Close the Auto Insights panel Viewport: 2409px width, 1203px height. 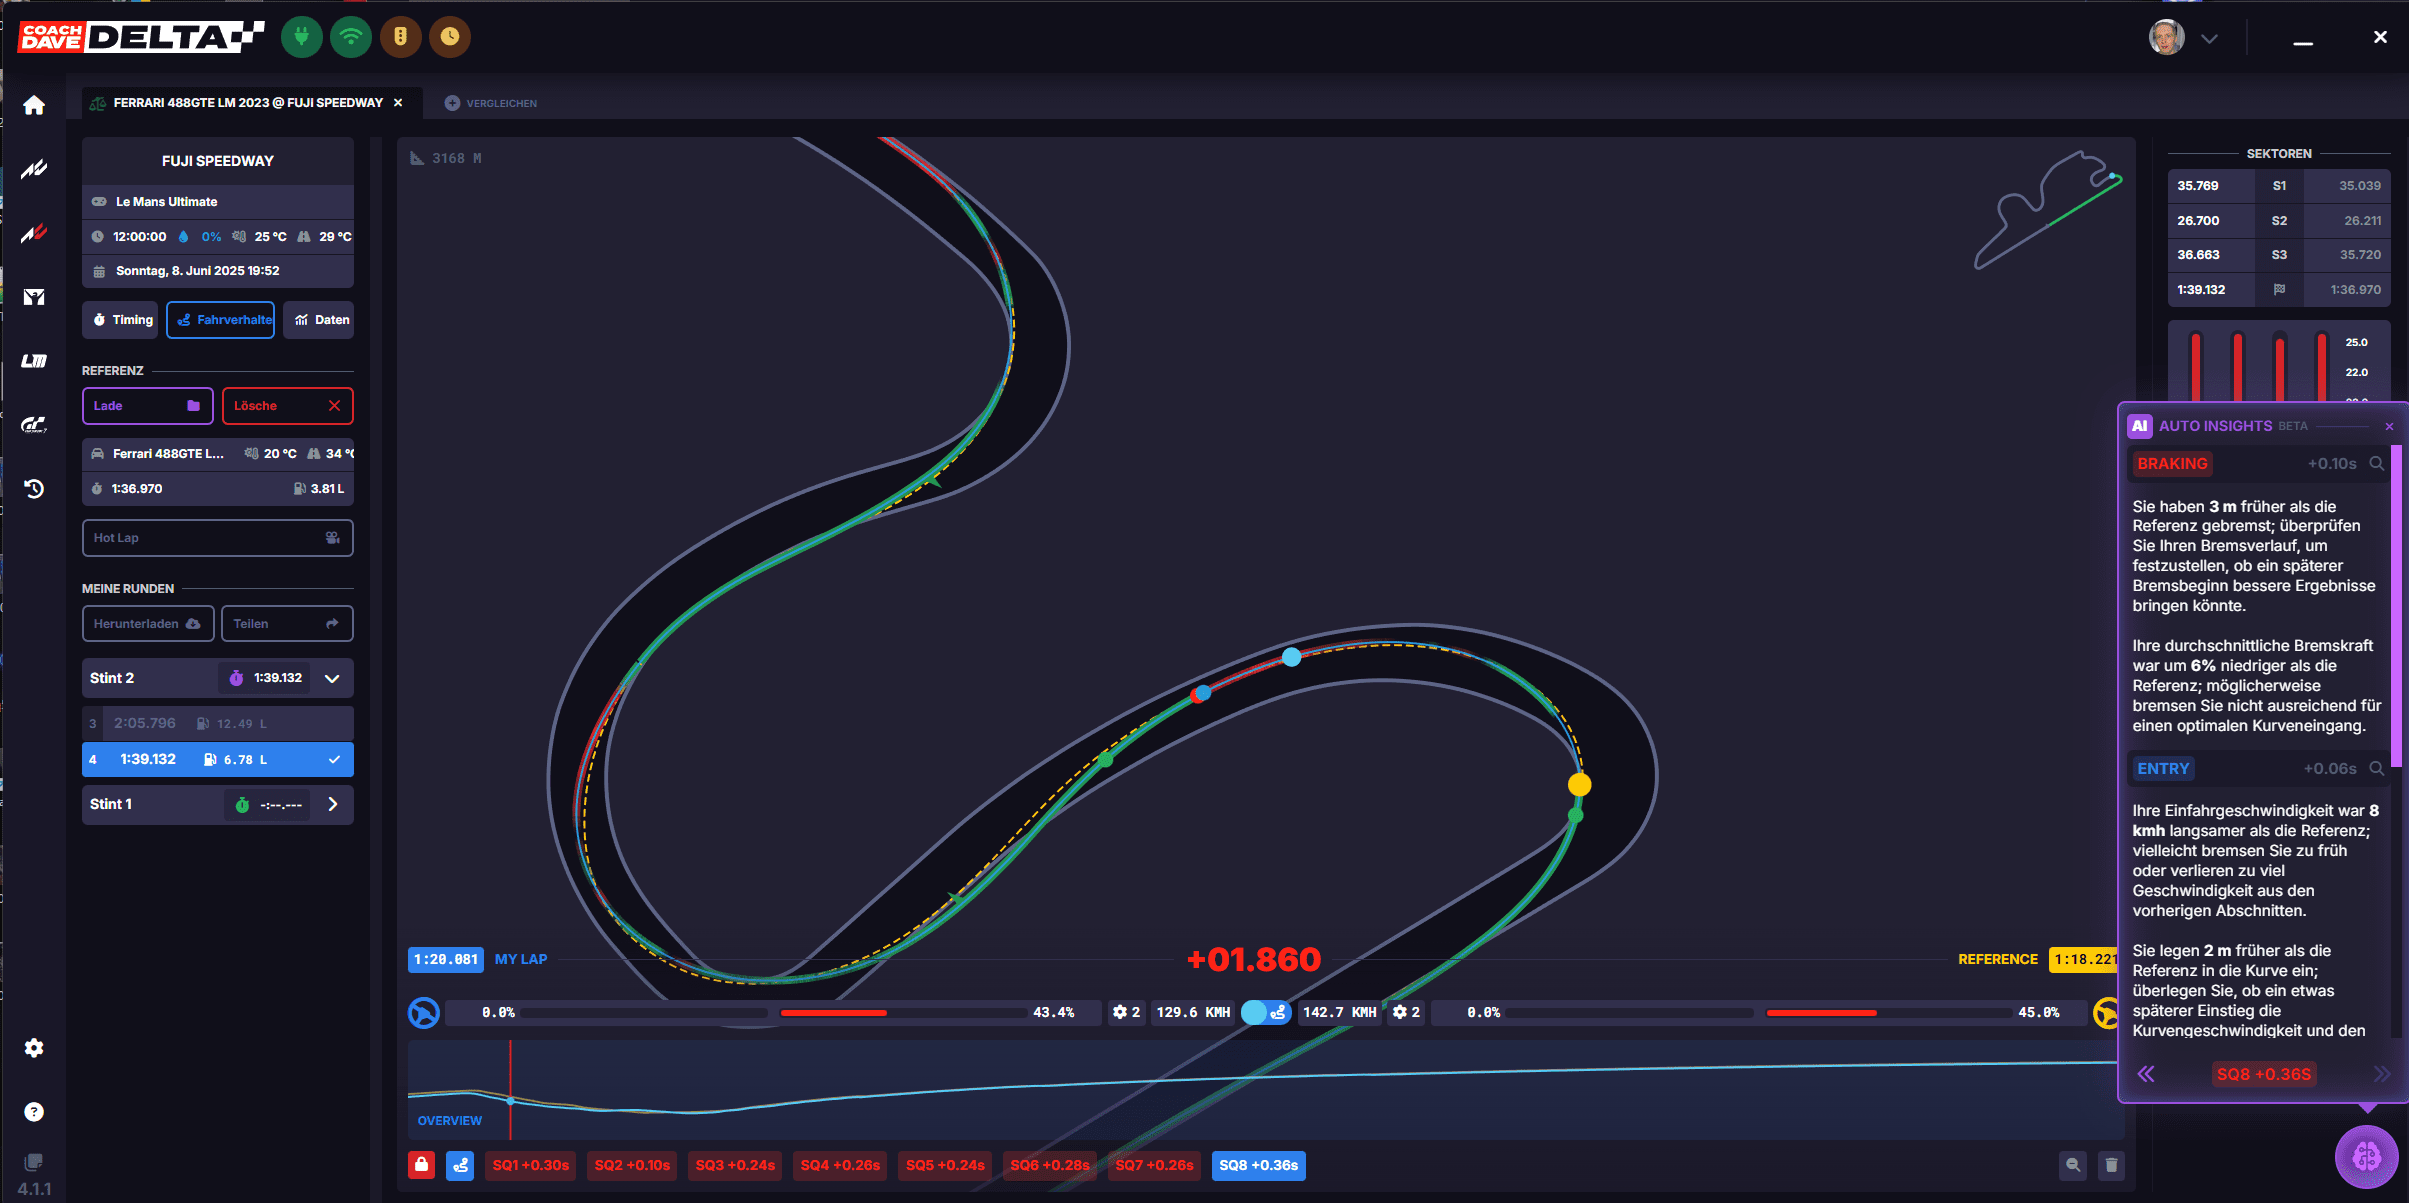pos(2389,427)
